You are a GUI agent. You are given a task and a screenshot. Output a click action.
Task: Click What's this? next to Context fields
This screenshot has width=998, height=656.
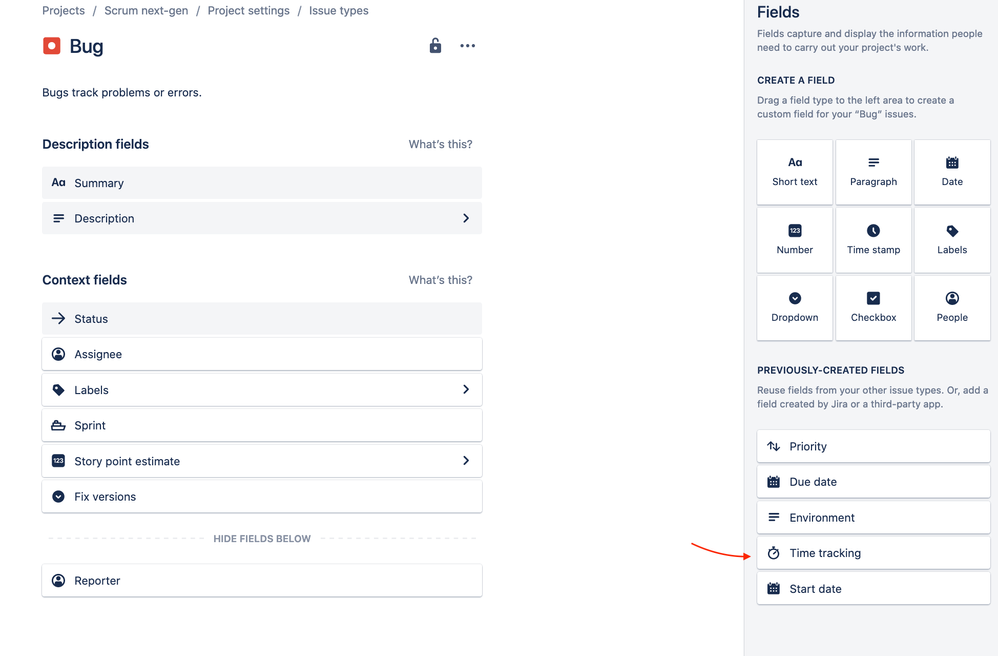(440, 280)
